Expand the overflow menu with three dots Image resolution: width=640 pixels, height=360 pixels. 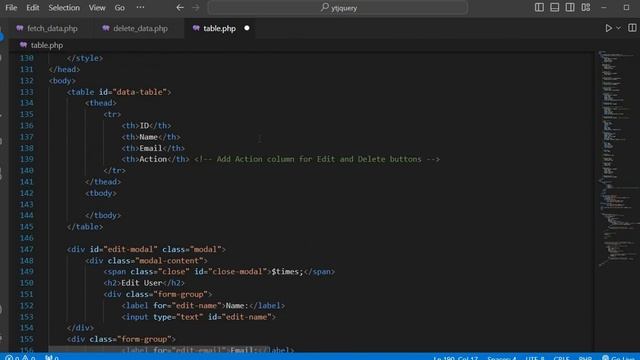click(x=140, y=7)
